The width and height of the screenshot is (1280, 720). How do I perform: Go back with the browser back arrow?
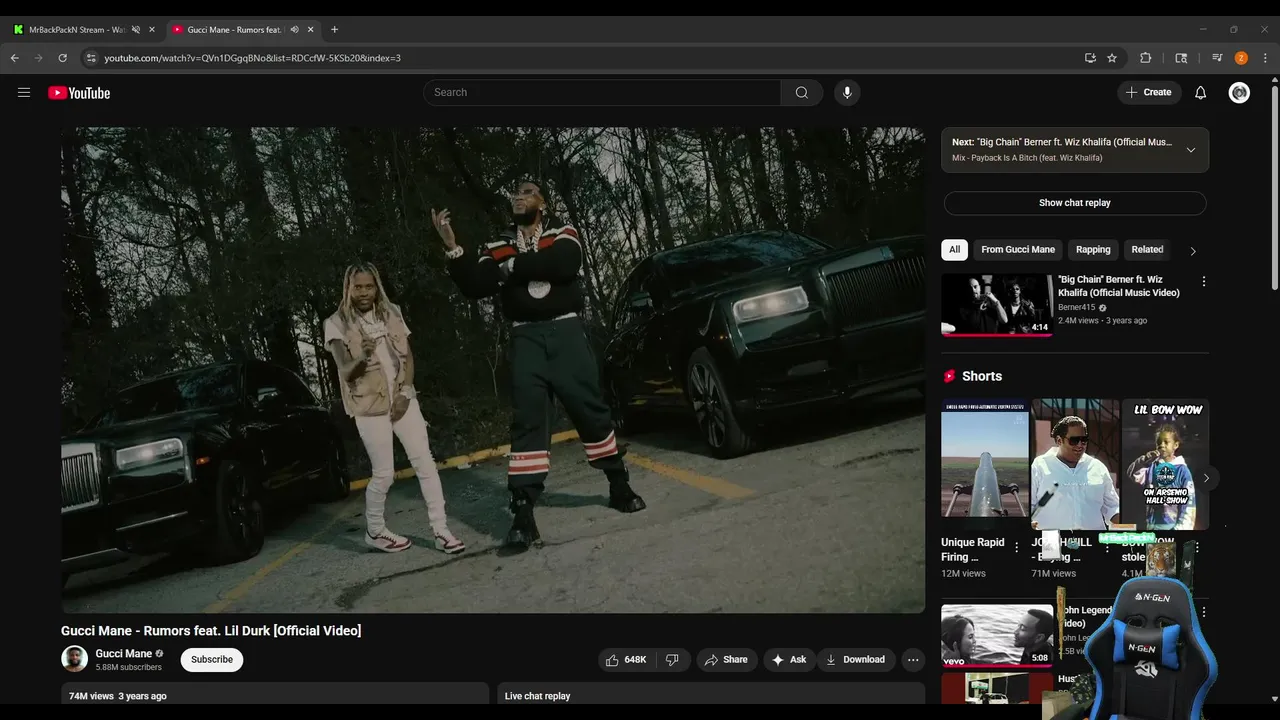click(x=15, y=58)
